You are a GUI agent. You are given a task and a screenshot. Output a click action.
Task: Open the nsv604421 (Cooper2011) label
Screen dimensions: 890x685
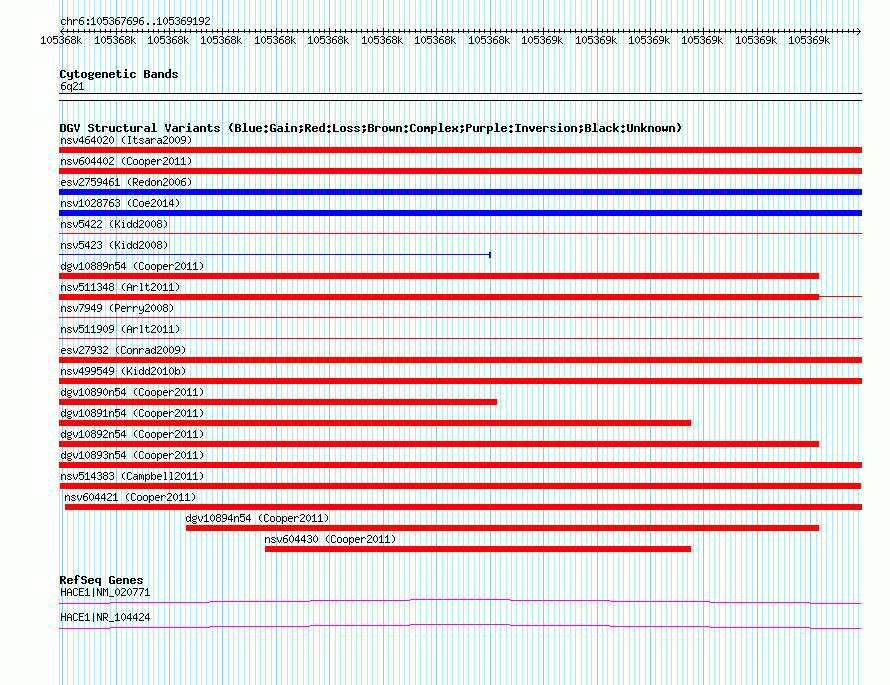(130, 497)
